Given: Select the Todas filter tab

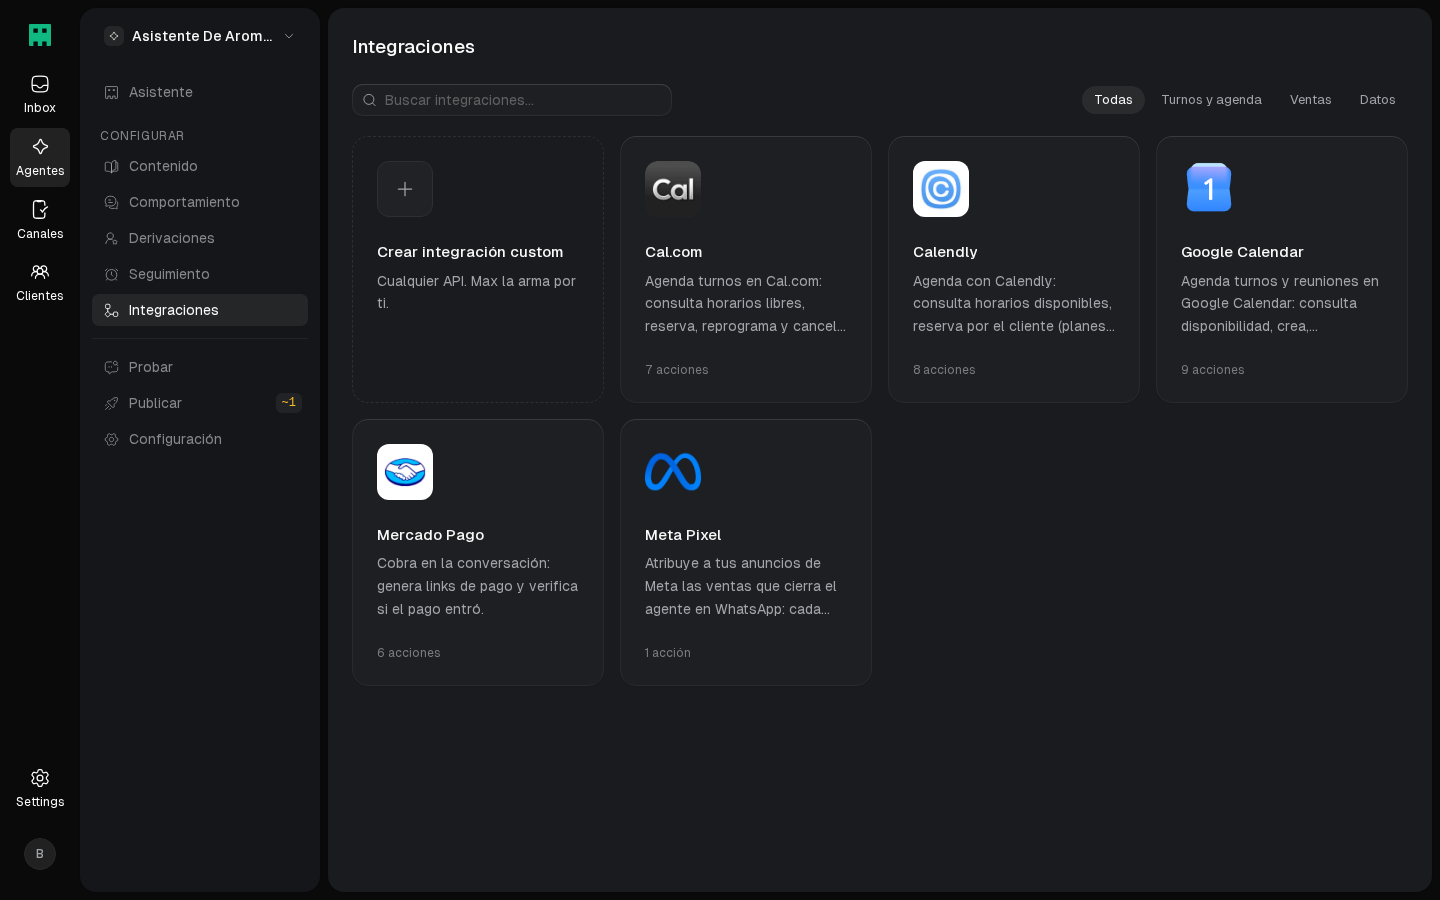Looking at the screenshot, I should coord(1113,100).
